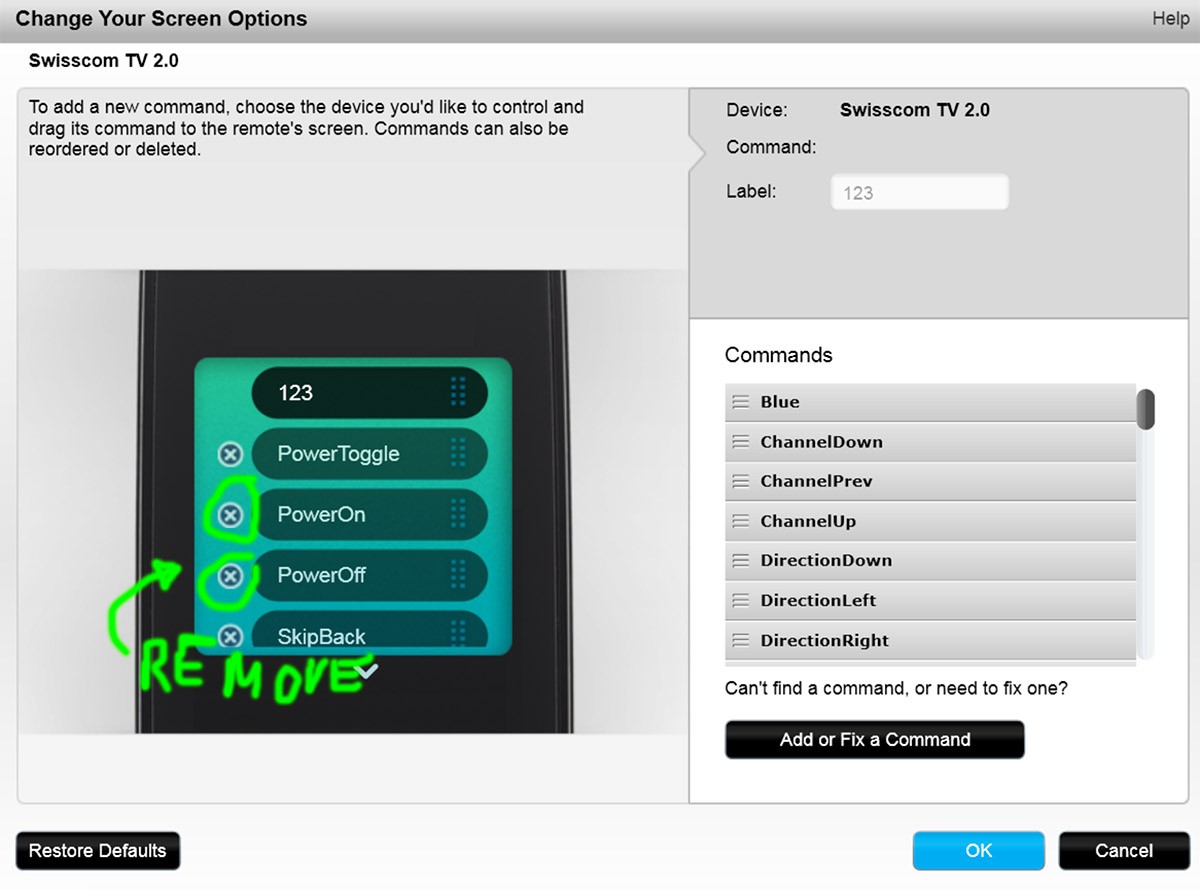Click the Add or Fix a Command button
The height and width of the screenshot is (890, 1200).
(875, 740)
